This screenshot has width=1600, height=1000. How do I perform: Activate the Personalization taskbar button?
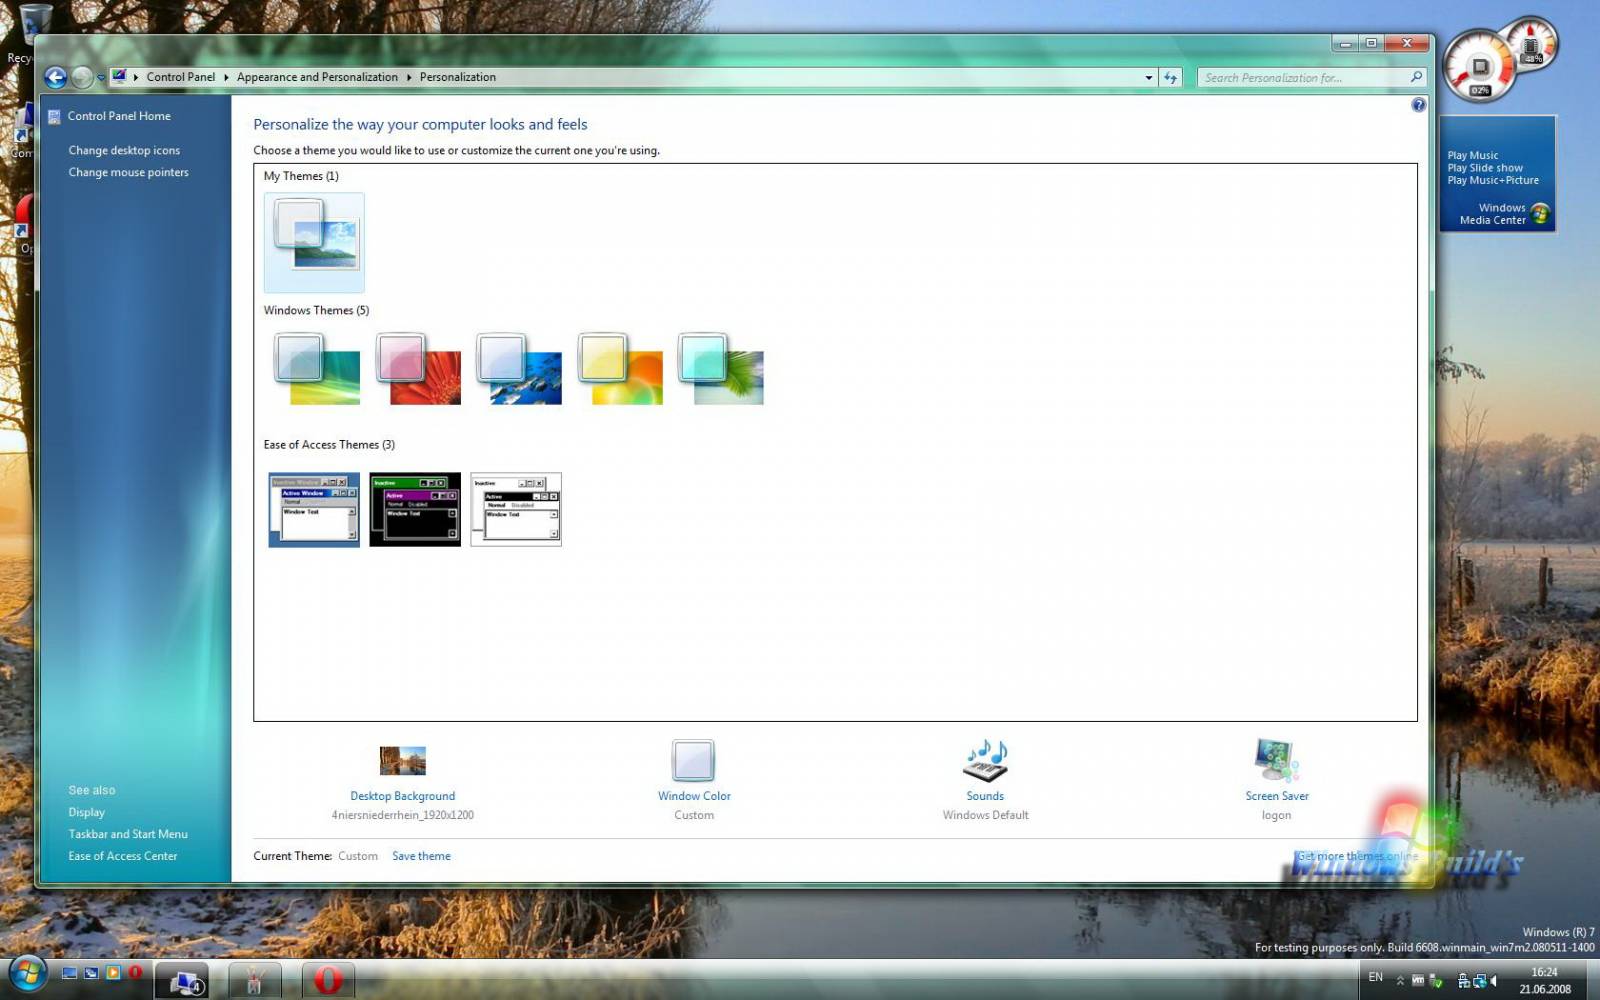[182, 981]
